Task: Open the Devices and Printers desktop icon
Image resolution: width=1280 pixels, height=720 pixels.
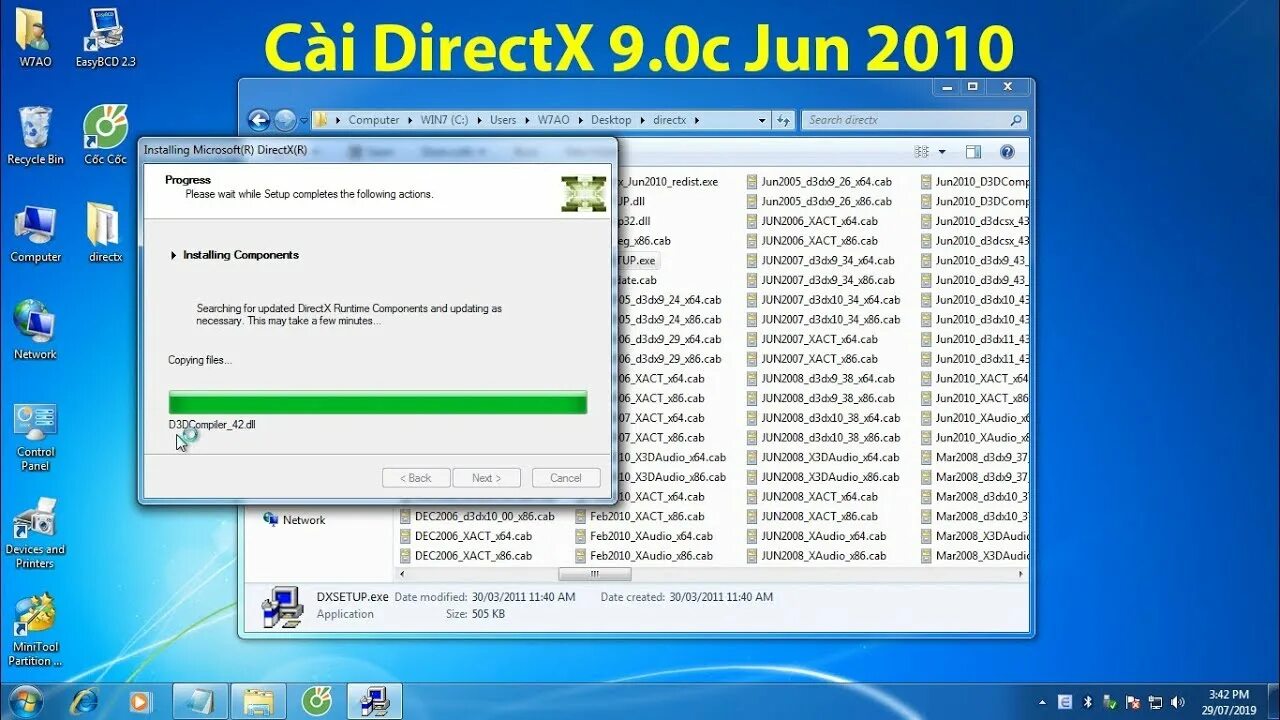Action: pos(35,534)
